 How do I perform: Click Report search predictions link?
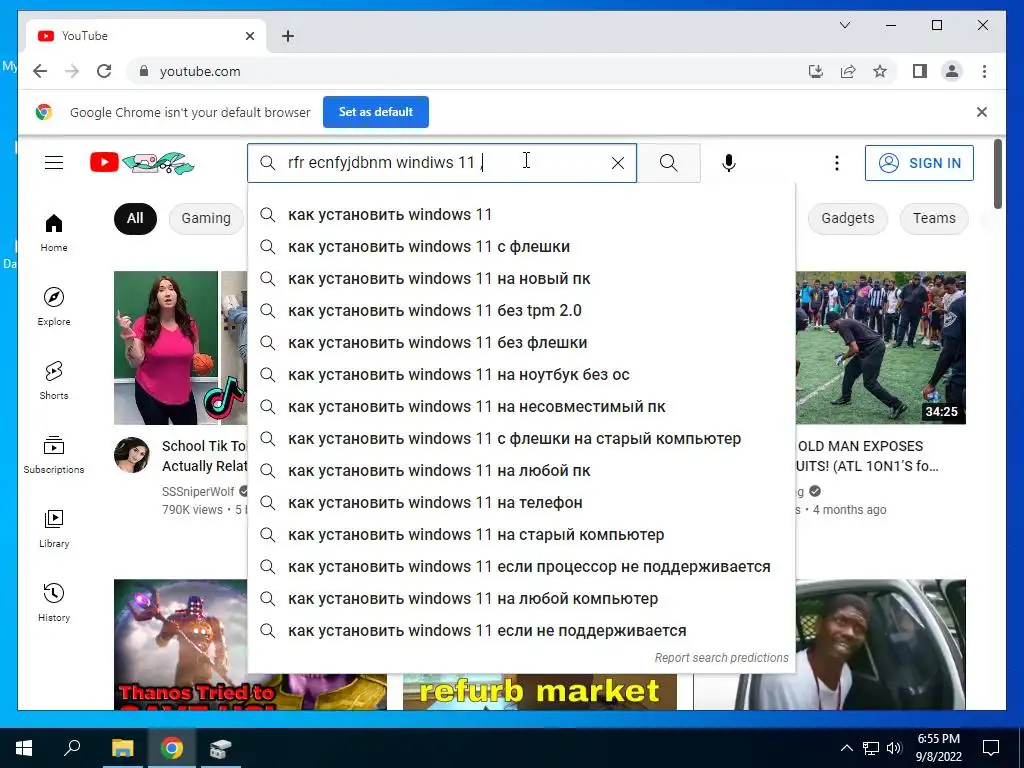(x=722, y=658)
